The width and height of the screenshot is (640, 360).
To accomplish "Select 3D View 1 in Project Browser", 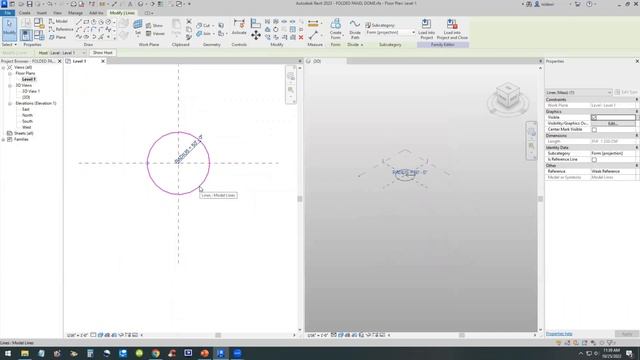I will 31,91.
